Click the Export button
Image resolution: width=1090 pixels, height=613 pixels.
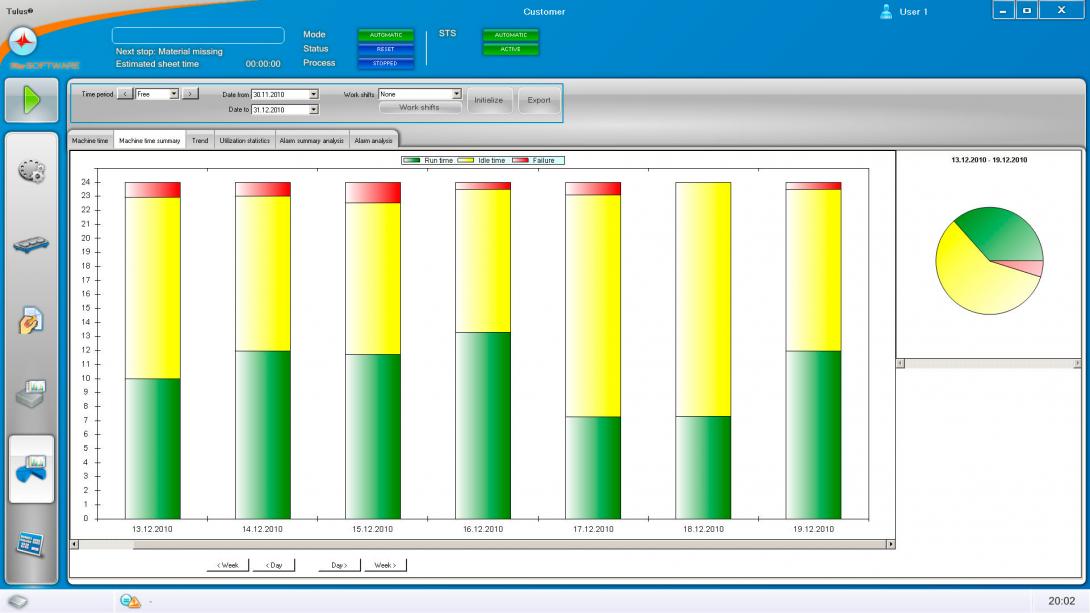pos(539,100)
